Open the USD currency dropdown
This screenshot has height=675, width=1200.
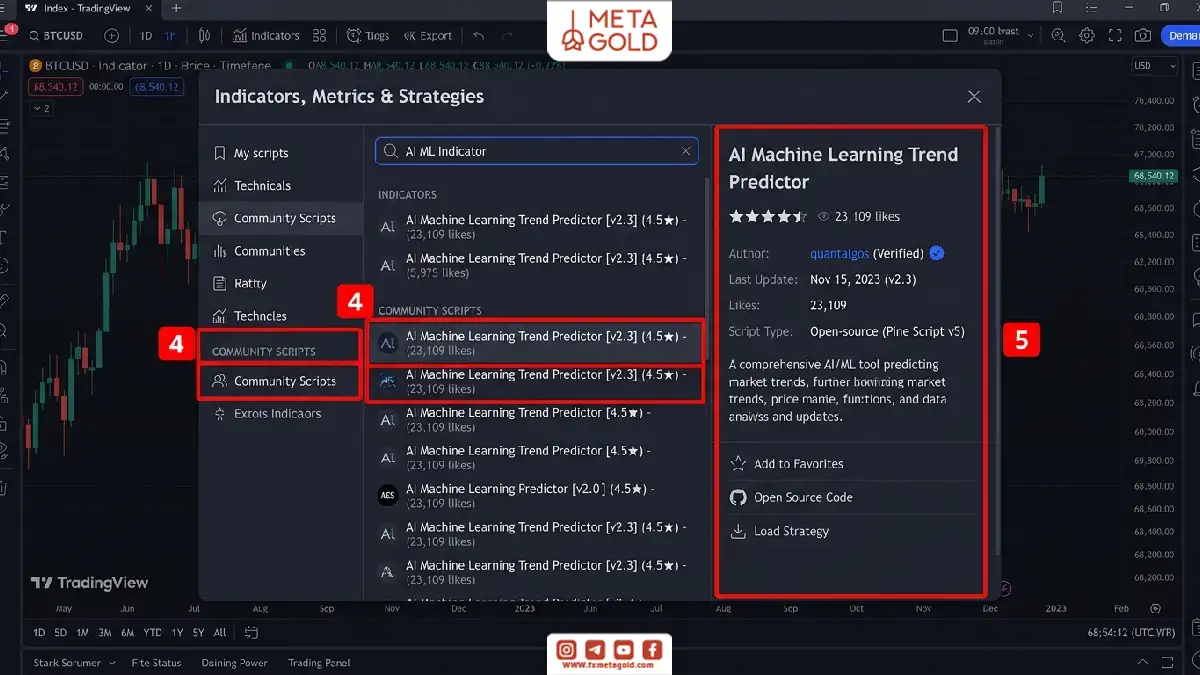[1156, 67]
